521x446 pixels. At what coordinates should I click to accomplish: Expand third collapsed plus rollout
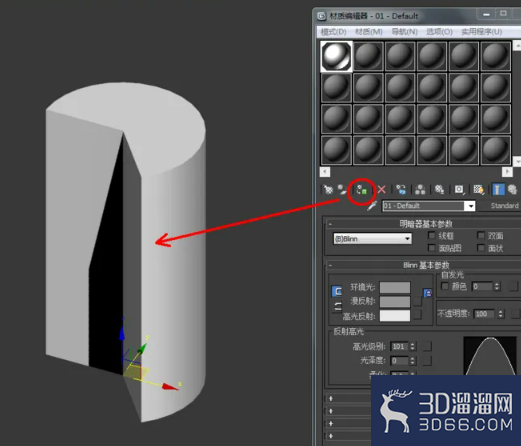(x=331, y=423)
